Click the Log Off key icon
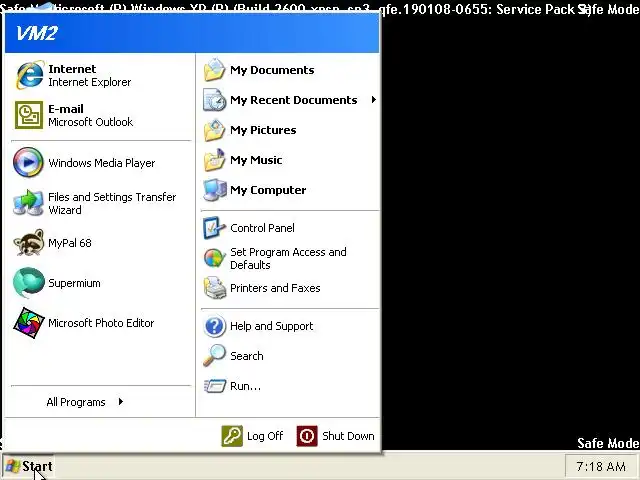Viewport: 640px width, 480px height. [232, 436]
